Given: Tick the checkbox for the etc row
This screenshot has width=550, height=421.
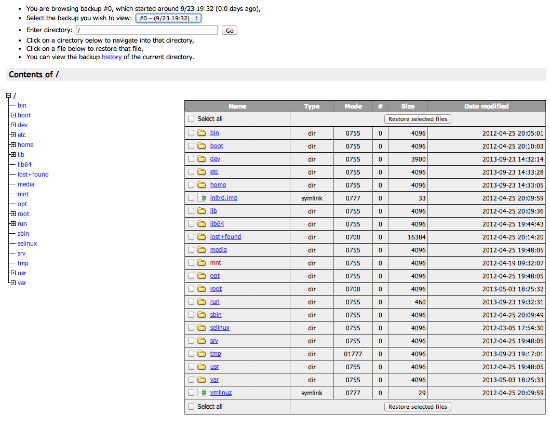Looking at the screenshot, I should coord(191,172).
